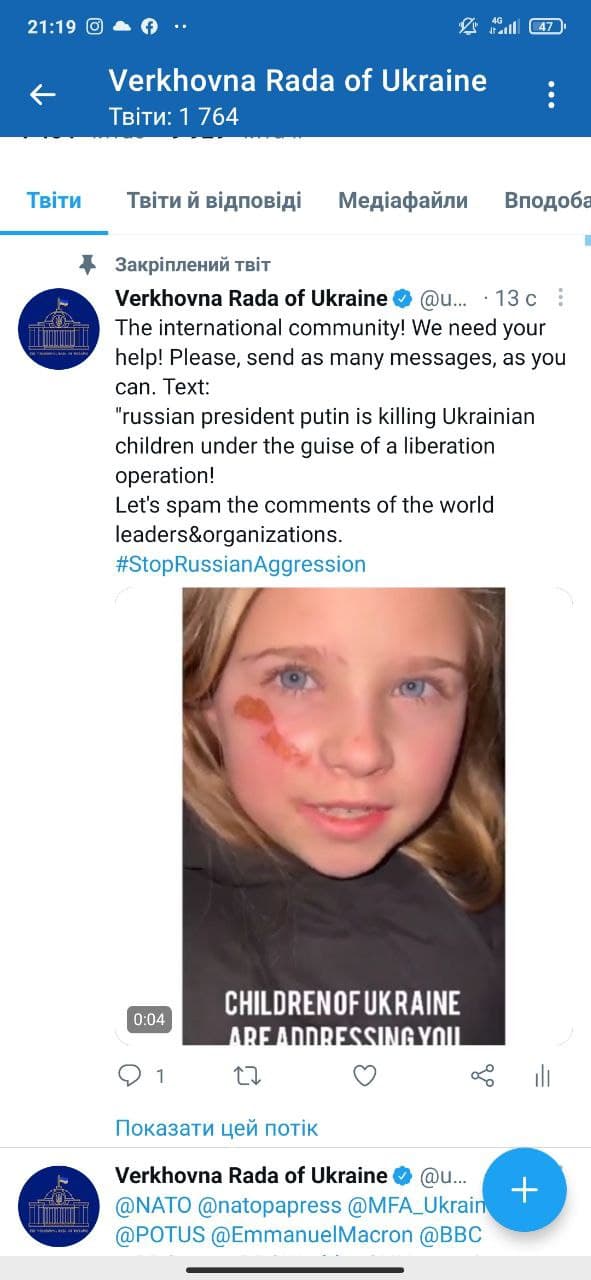Tap the Instagram notification icon in status bar
591x1280 pixels.
click(95, 27)
